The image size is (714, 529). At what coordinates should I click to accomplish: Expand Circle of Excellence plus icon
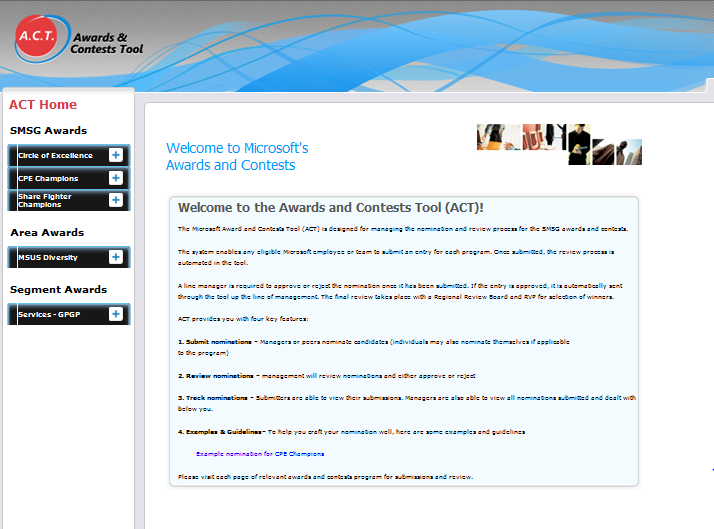click(x=116, y=155)
